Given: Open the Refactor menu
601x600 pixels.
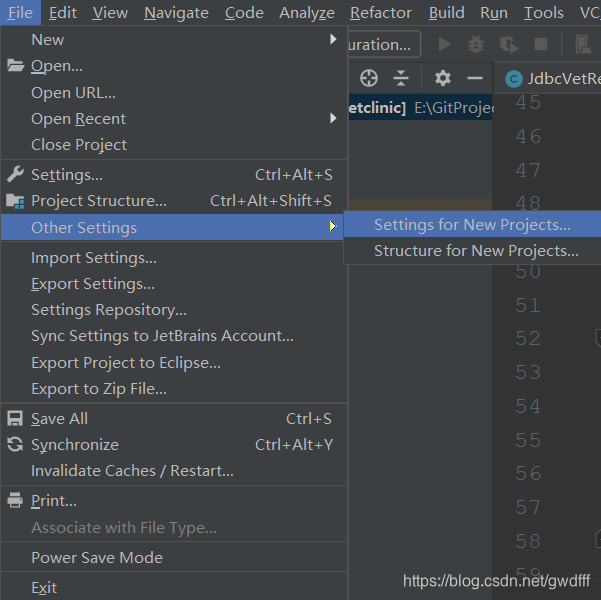Looking at the screenshot, I should [381, 13].
